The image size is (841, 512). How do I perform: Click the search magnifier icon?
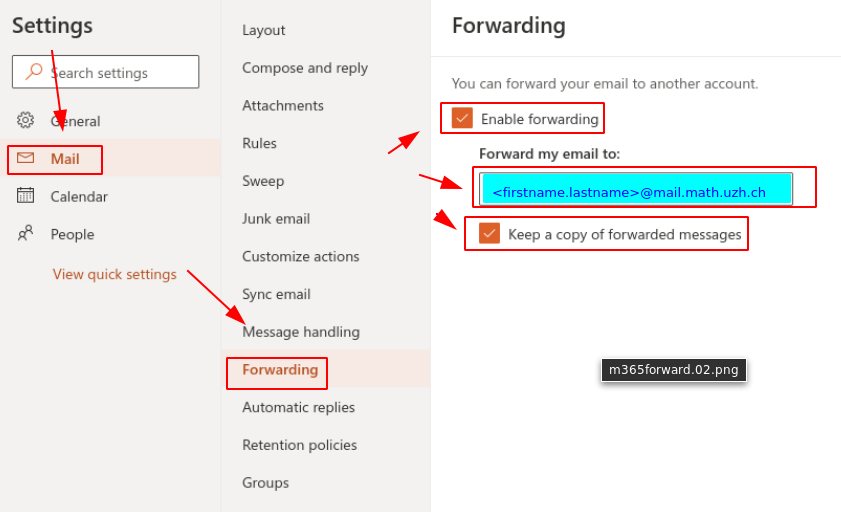[34, 72]
